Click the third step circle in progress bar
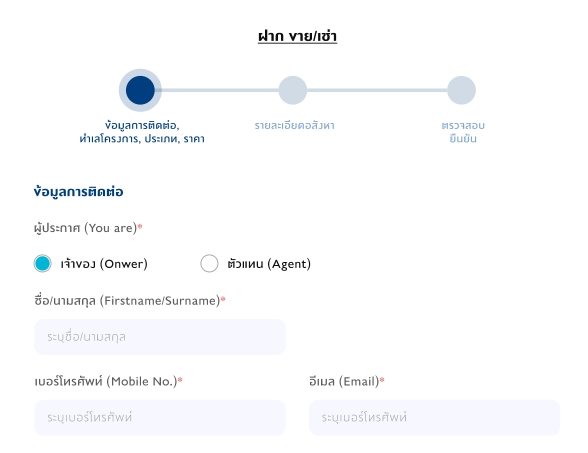This screenshot has height=453, width=588. pyautogui.click(x=462, y=90)
